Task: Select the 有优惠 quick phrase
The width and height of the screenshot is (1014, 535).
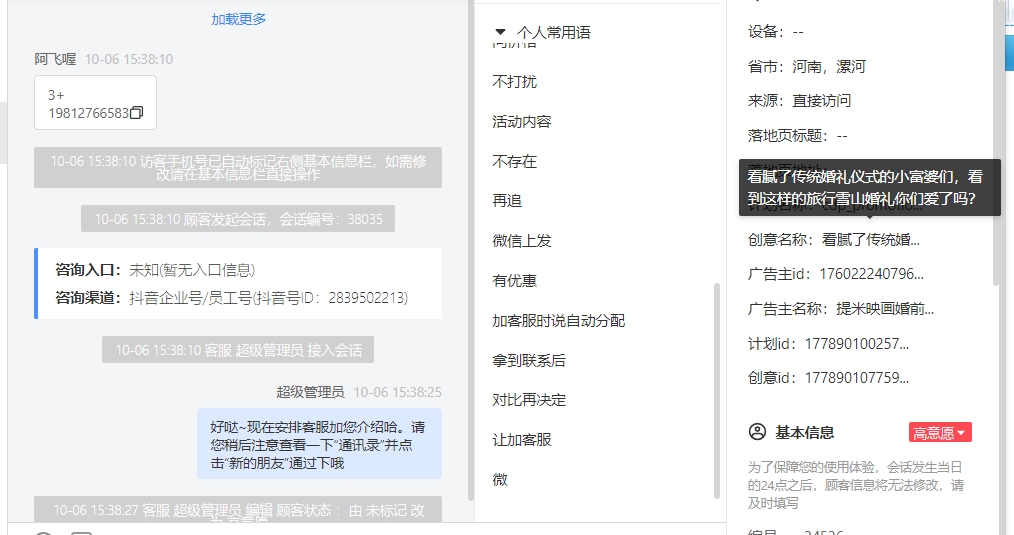Action: click(515, 280)
